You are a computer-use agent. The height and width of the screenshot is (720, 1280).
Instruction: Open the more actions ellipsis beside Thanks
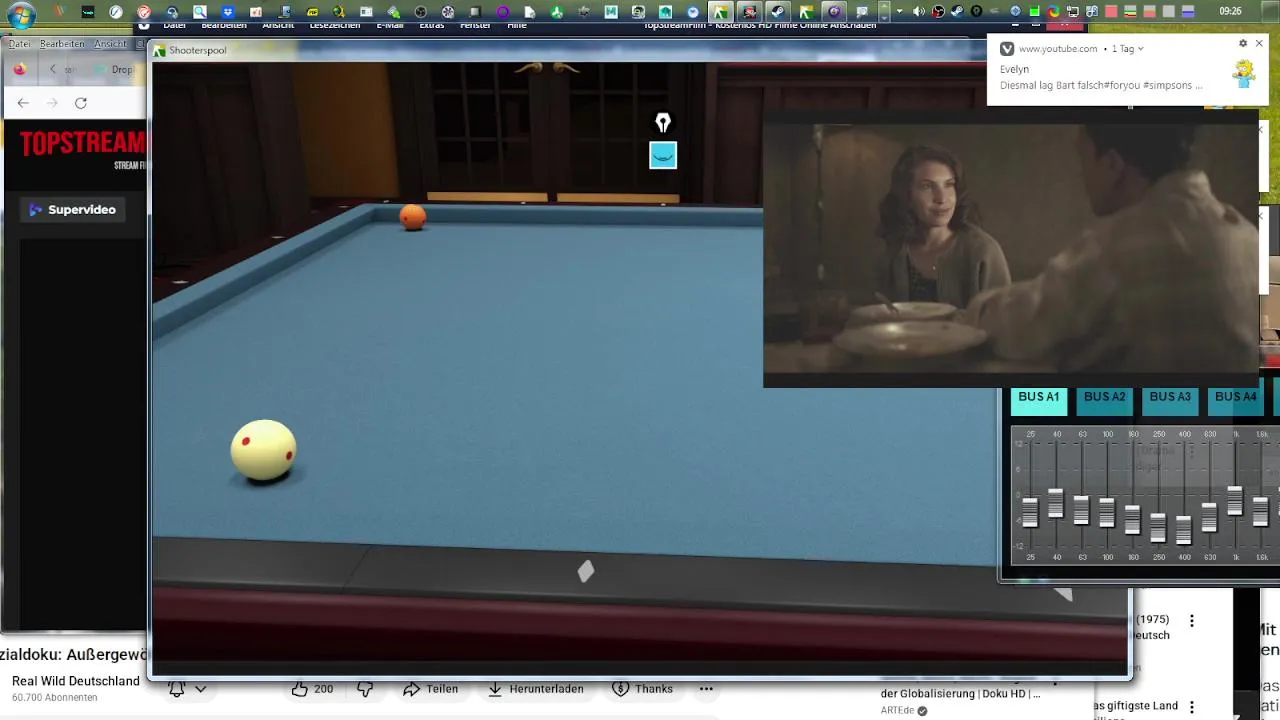point(706,689)
